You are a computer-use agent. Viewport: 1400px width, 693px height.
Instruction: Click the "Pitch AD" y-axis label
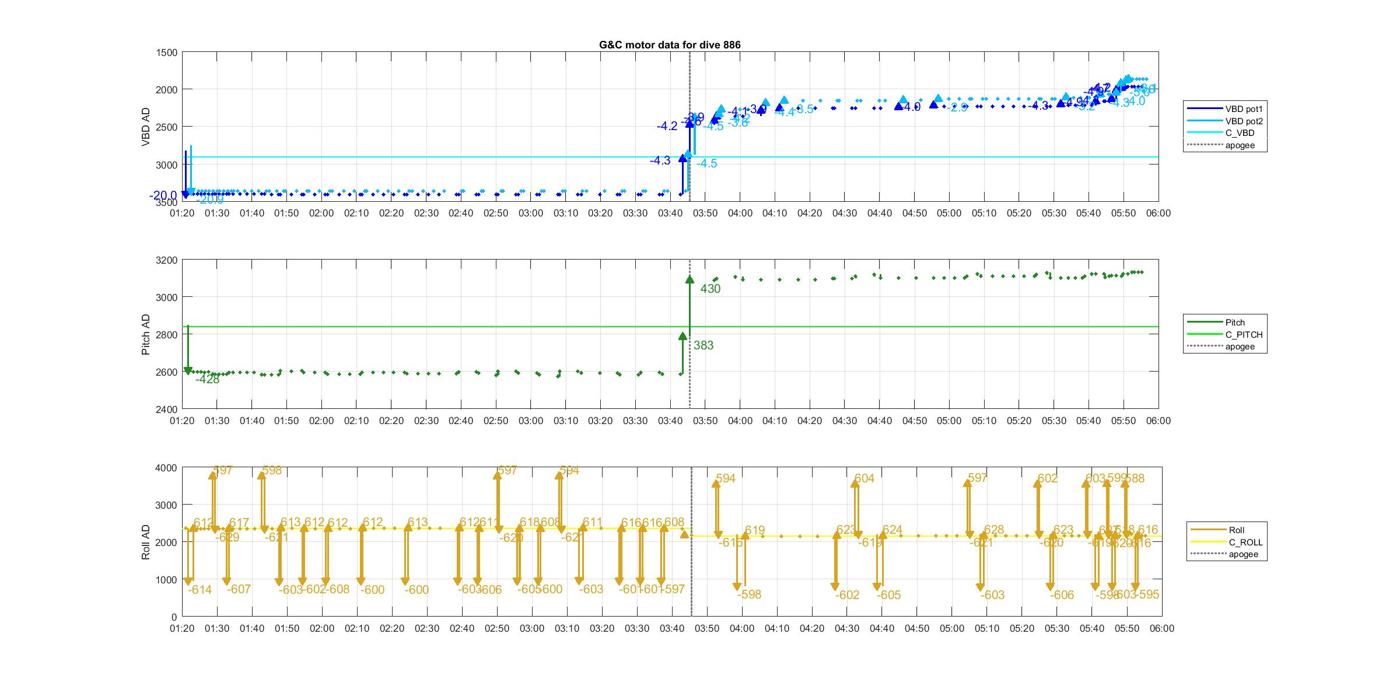(x=146, y=335)
